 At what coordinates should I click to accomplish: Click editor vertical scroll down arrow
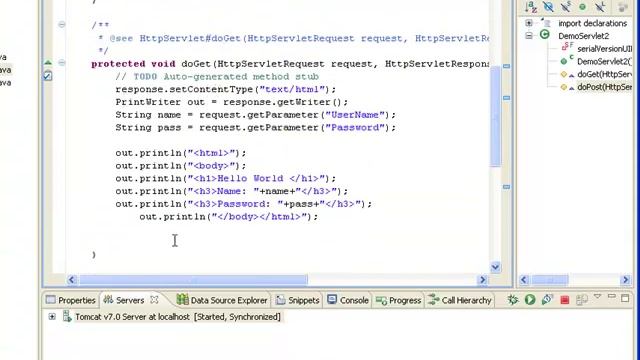(x=495, y=267)
